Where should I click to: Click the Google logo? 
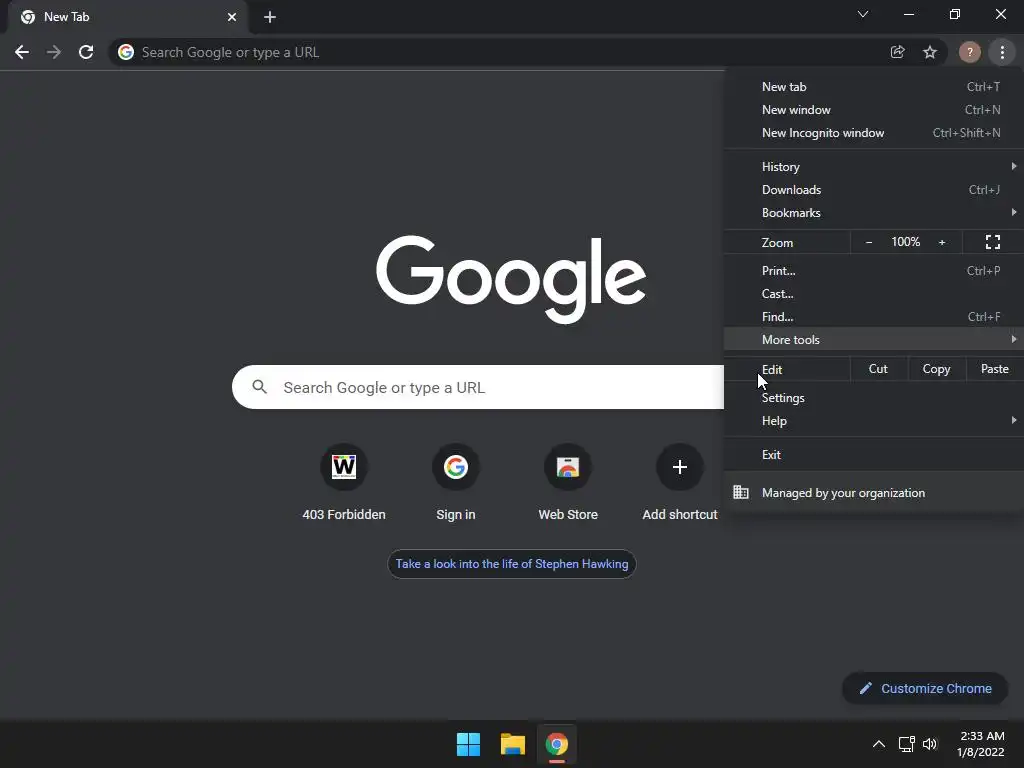click(x=511, y=280)
